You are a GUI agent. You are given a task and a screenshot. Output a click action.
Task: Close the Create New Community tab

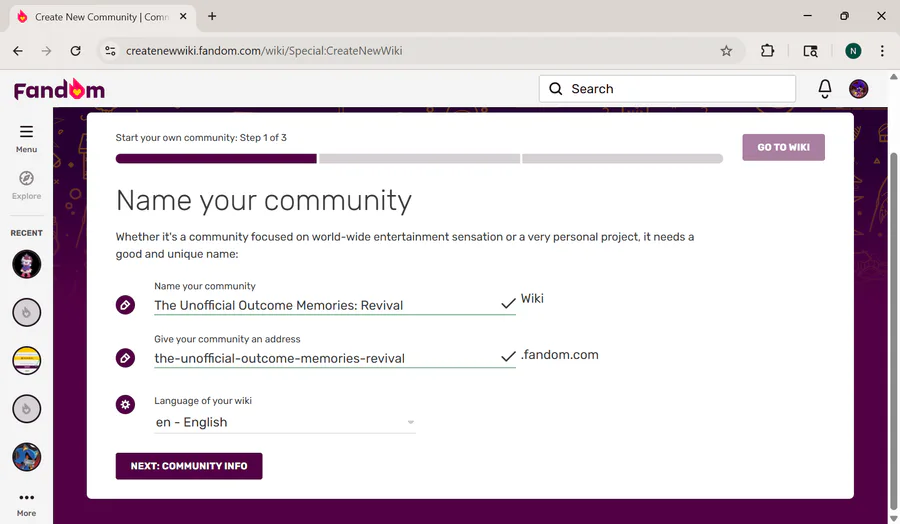pyautogui.click(x=183, y=17)
